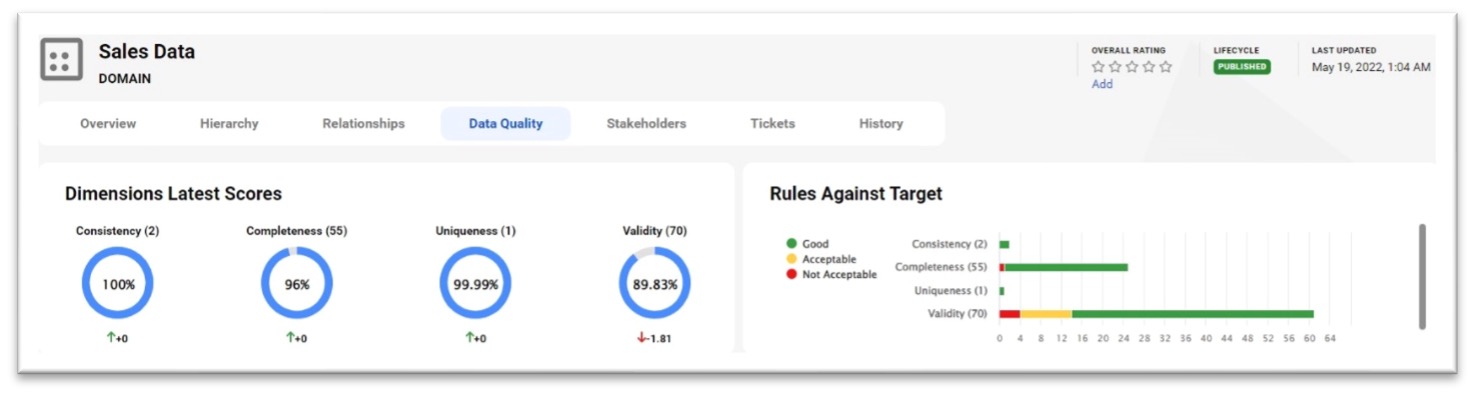
Task: Click the Uniqueness 99.99% donut chart
Action: [x=475, y=284]
